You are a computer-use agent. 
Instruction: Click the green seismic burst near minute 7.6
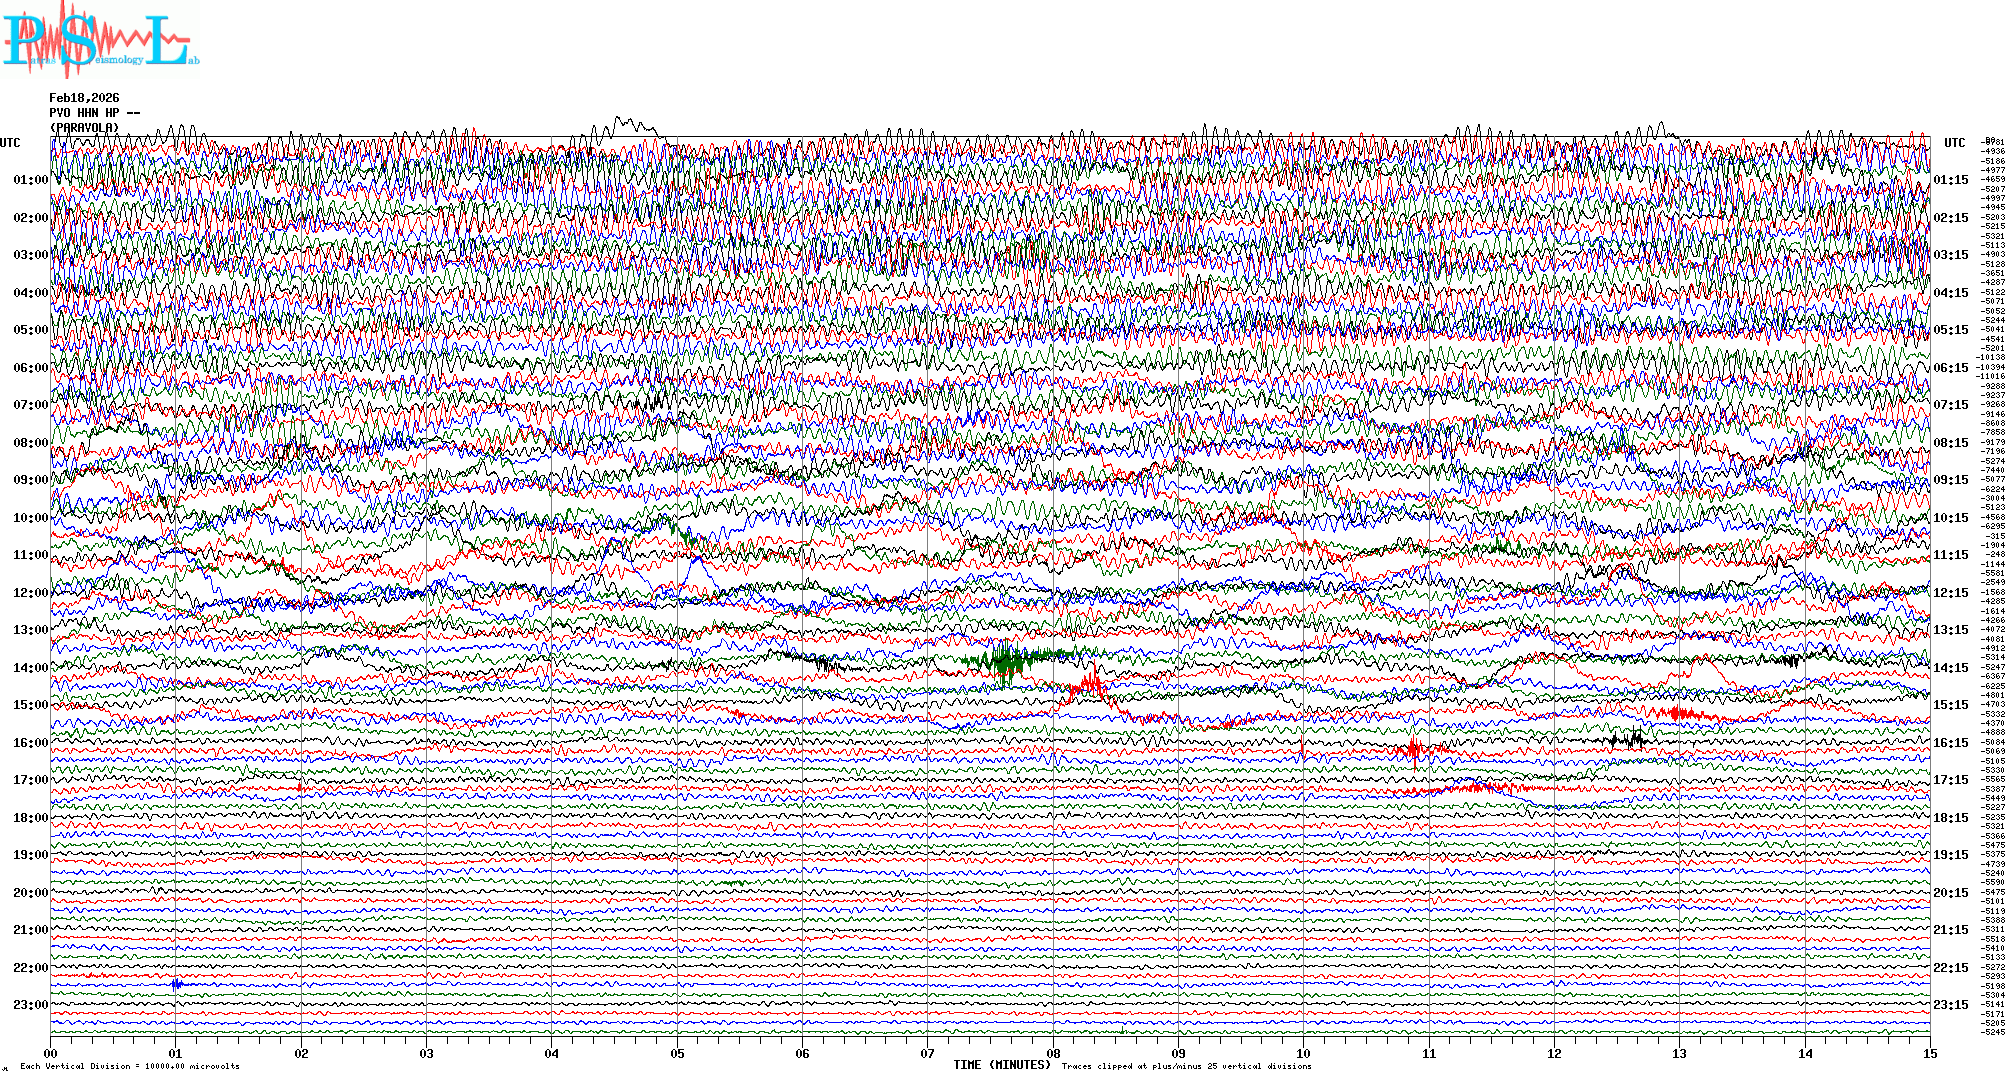click(x=1005, y=661)
